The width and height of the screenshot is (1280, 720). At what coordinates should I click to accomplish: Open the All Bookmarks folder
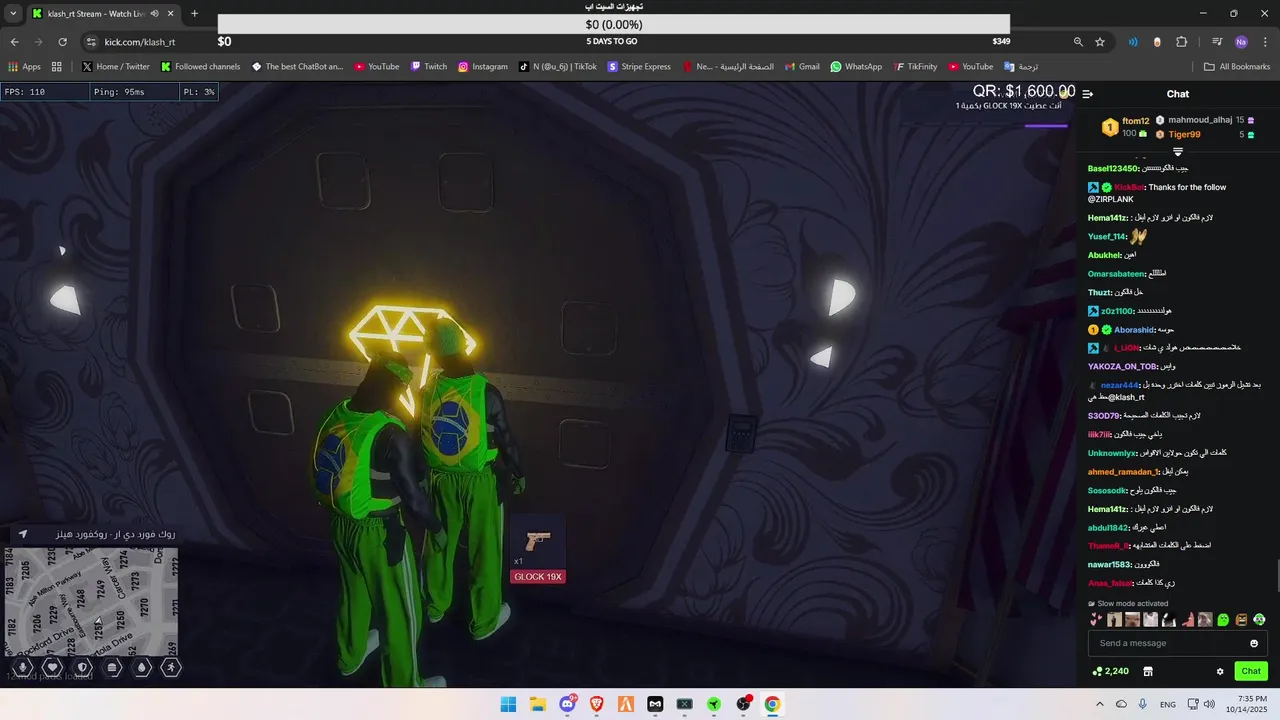click(1237, 67)
